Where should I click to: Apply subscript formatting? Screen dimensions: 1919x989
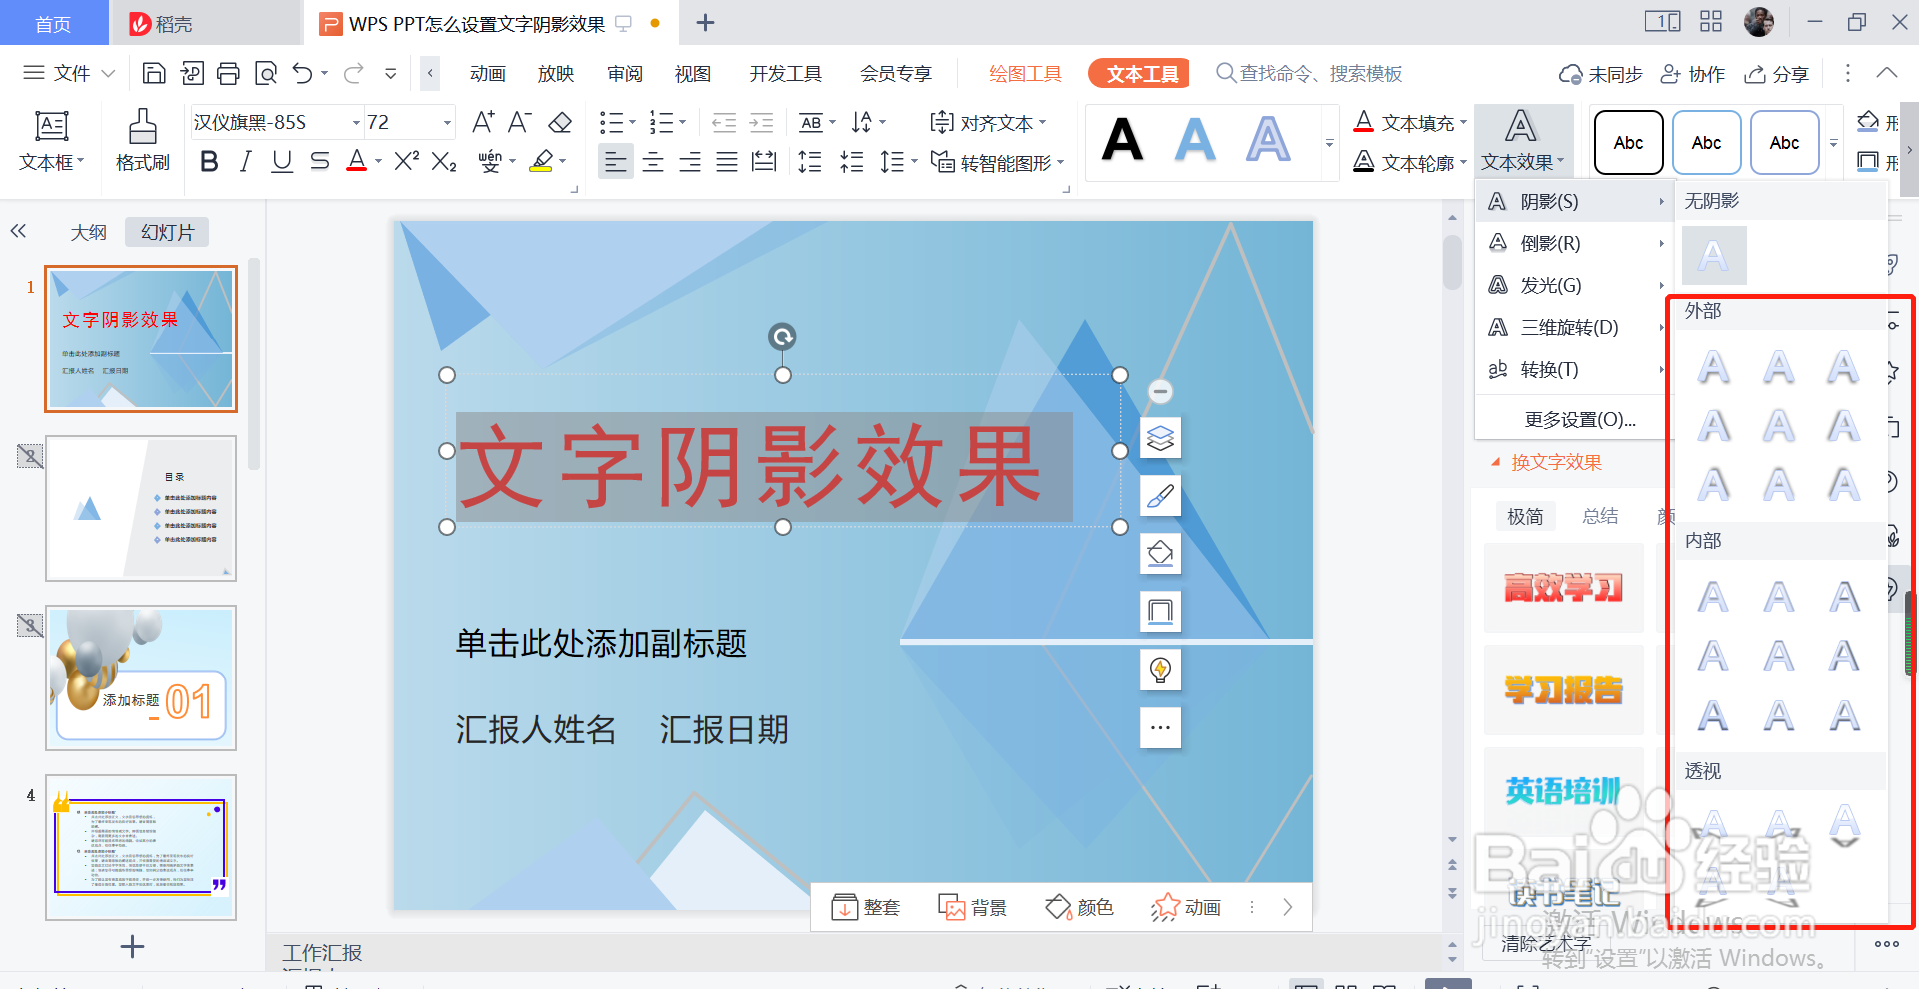444,161
